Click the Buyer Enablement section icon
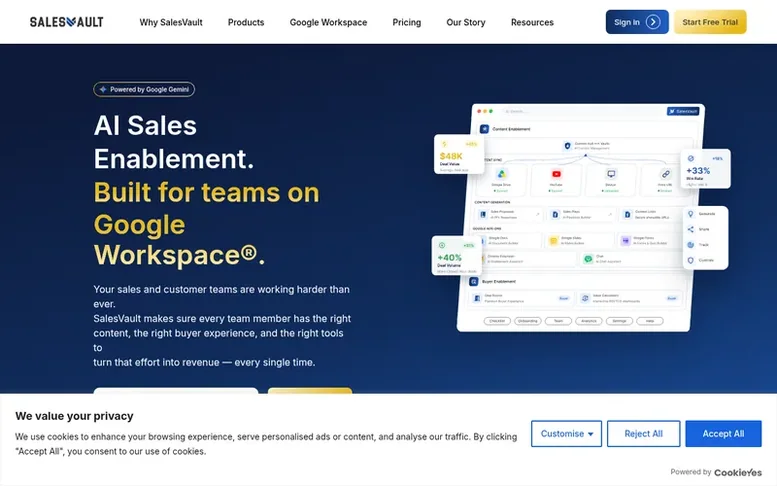This screenshot has width=777, height=486. (474, 281)
